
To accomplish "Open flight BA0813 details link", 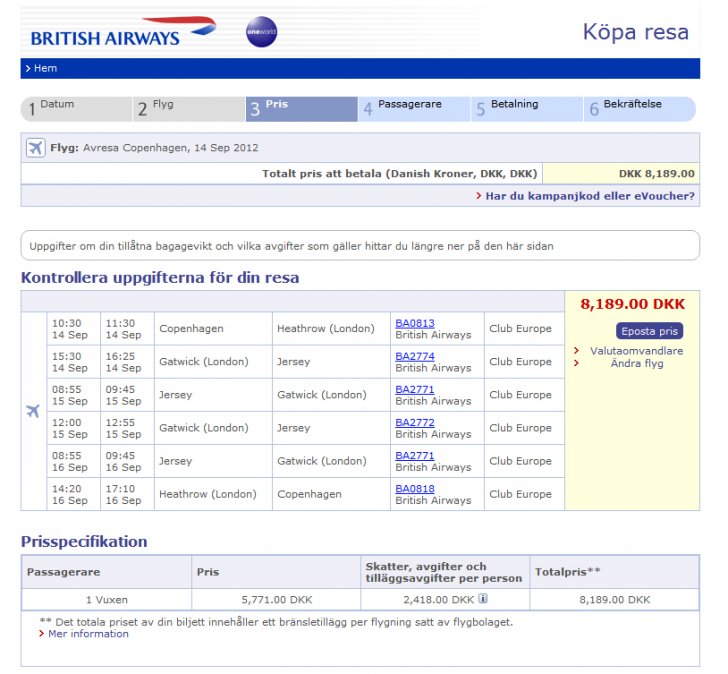I will tap(414, 323).
